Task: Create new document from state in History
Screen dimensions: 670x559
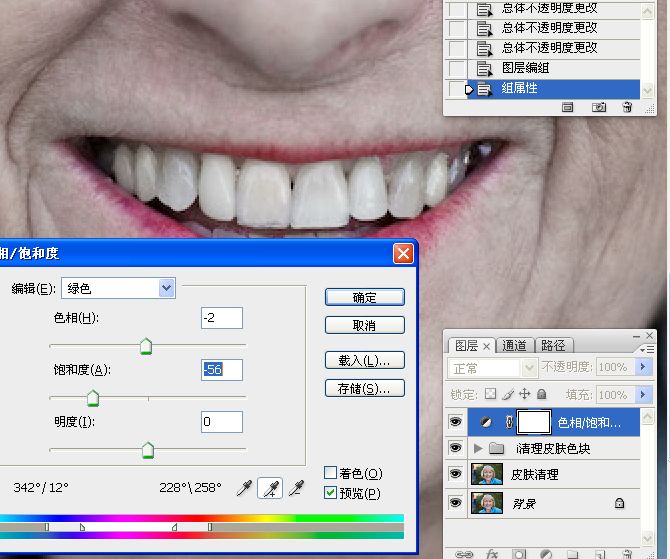Action: pos(567,107)
